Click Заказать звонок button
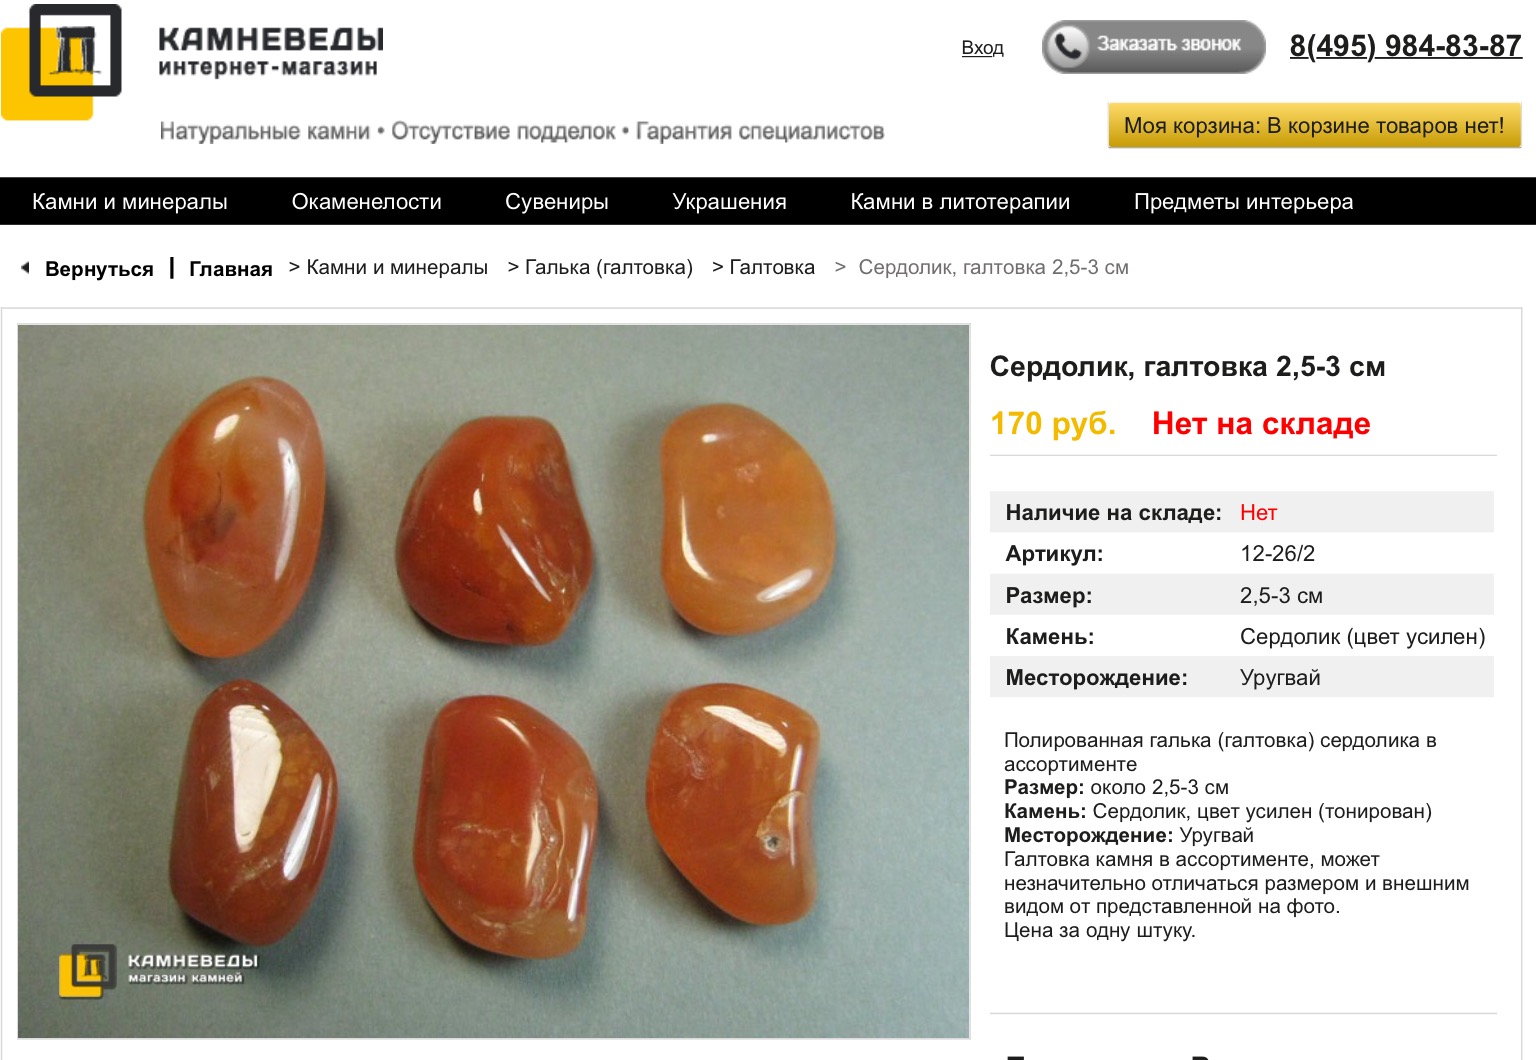The image size is (1536, 1060). tap(1154, 46)
